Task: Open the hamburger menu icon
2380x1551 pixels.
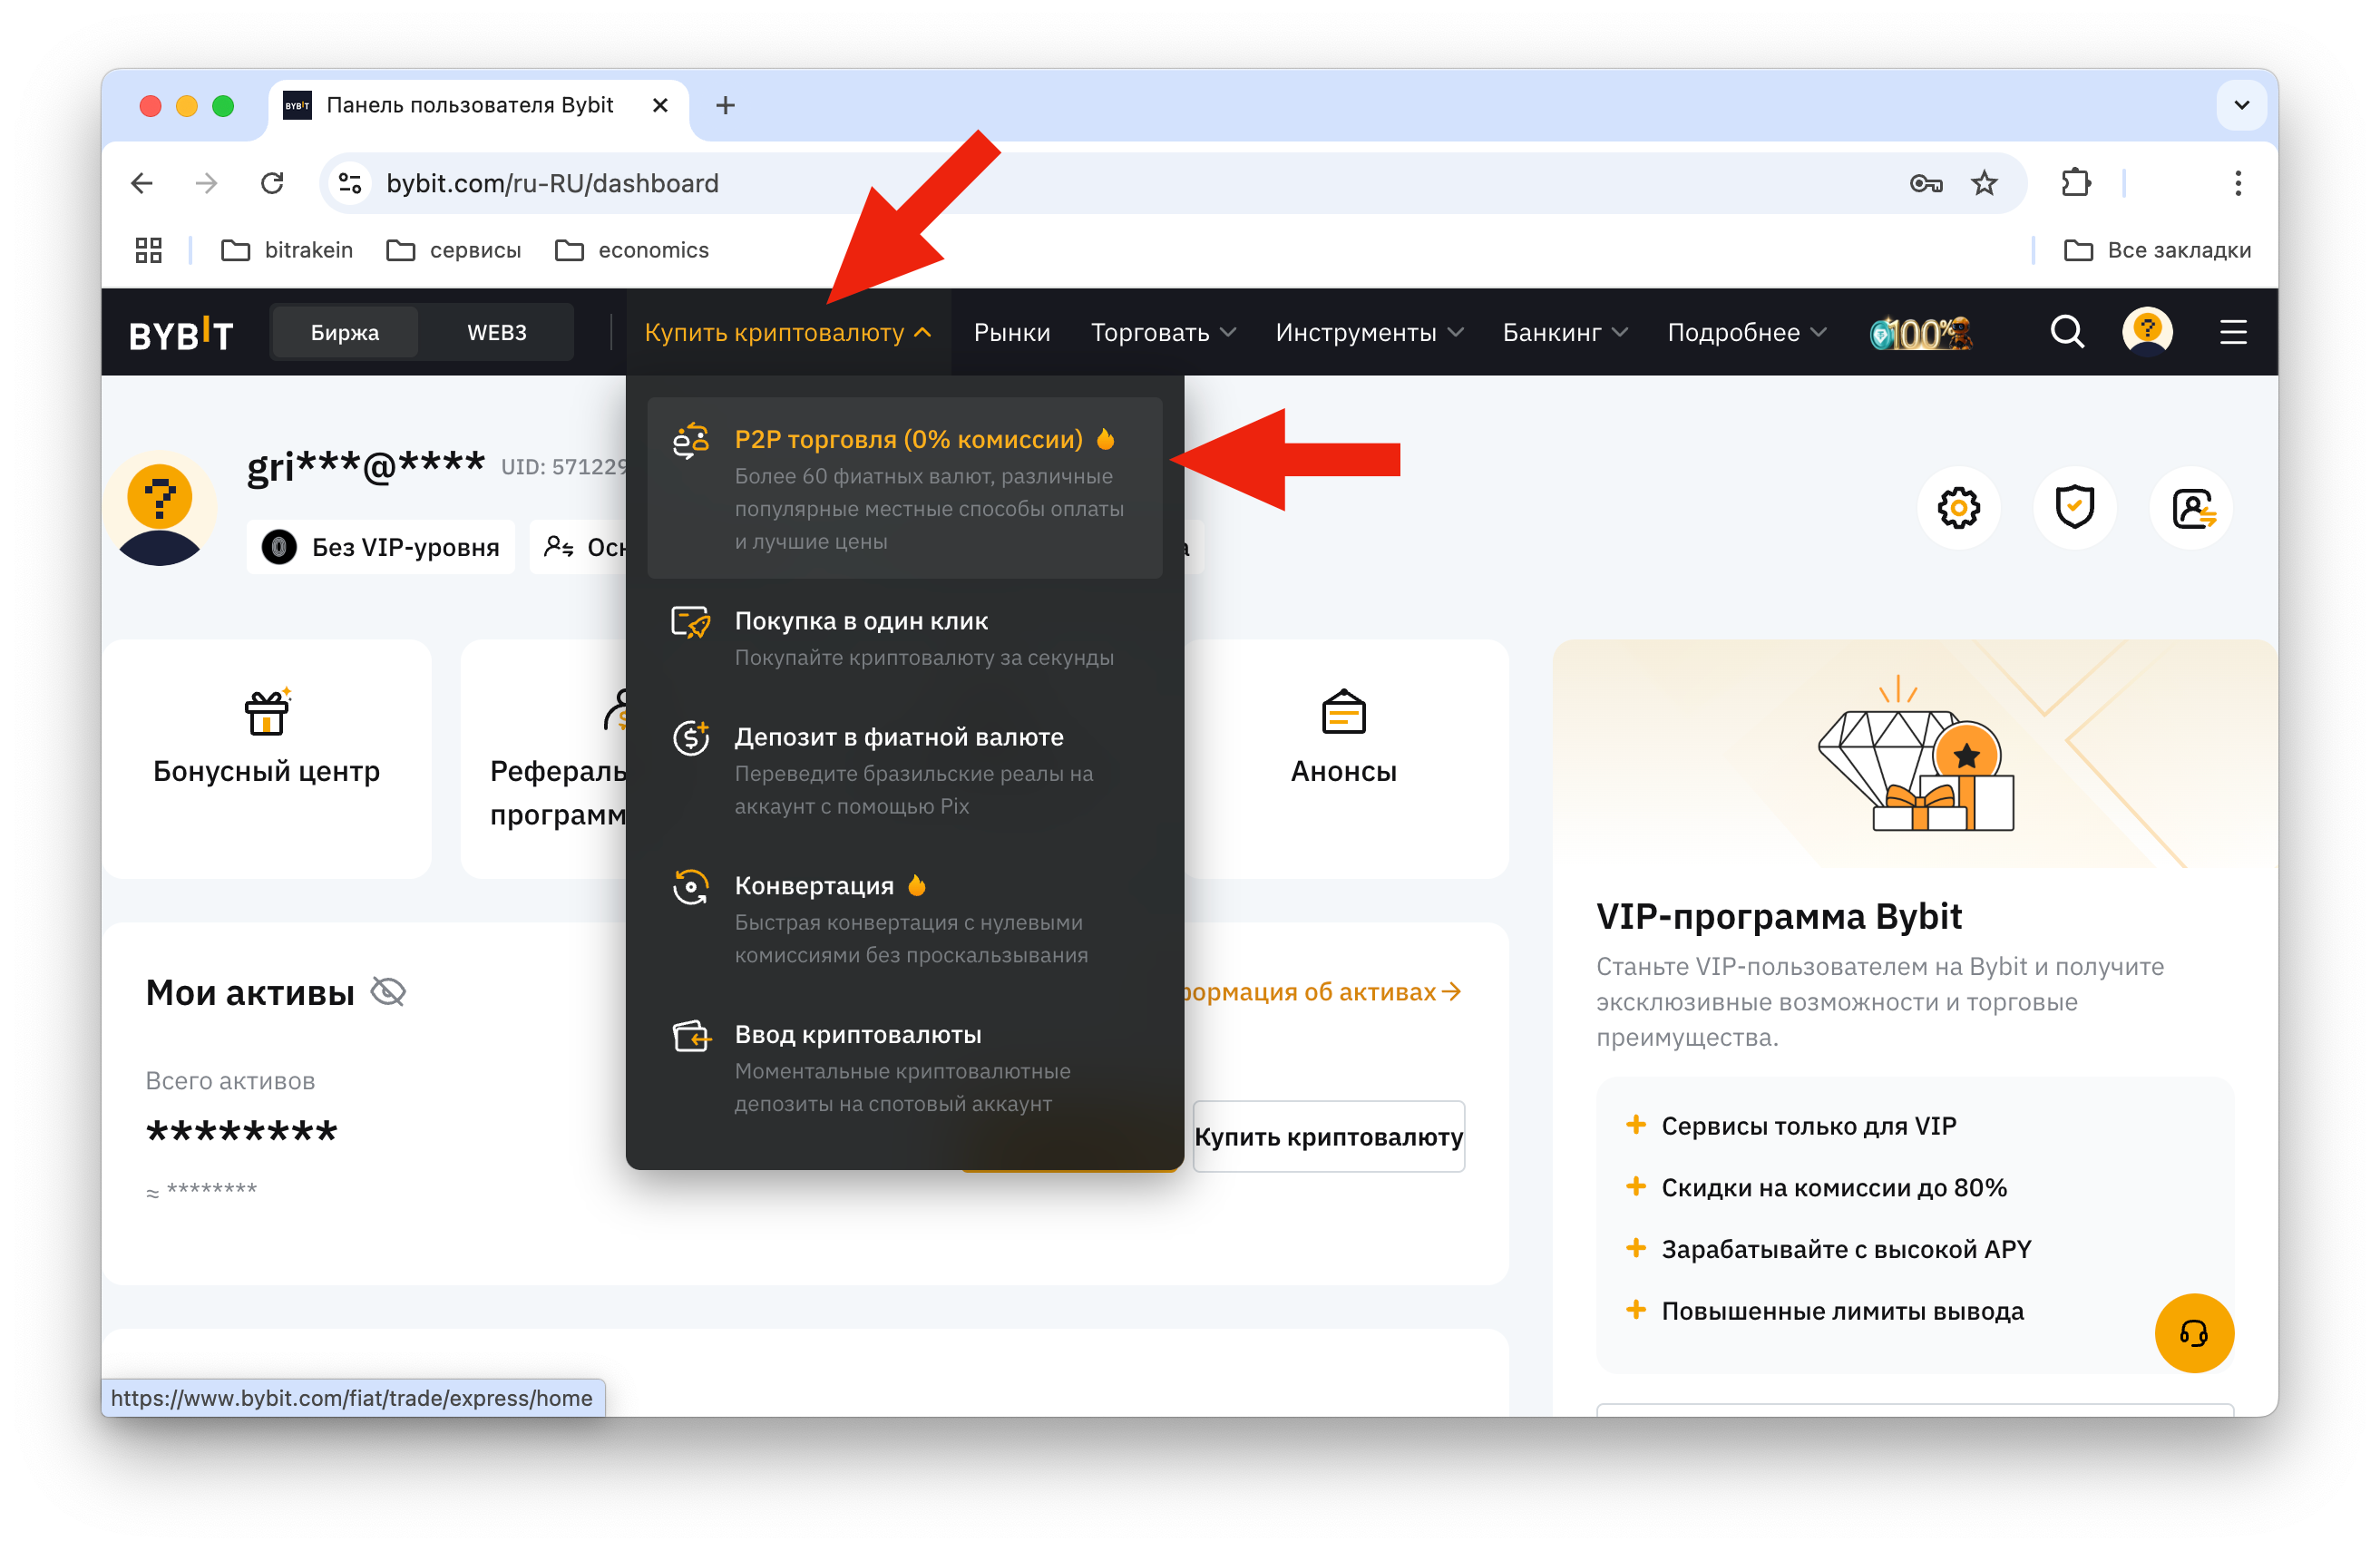Action: pyautogui.click(x=2233, y=332)
